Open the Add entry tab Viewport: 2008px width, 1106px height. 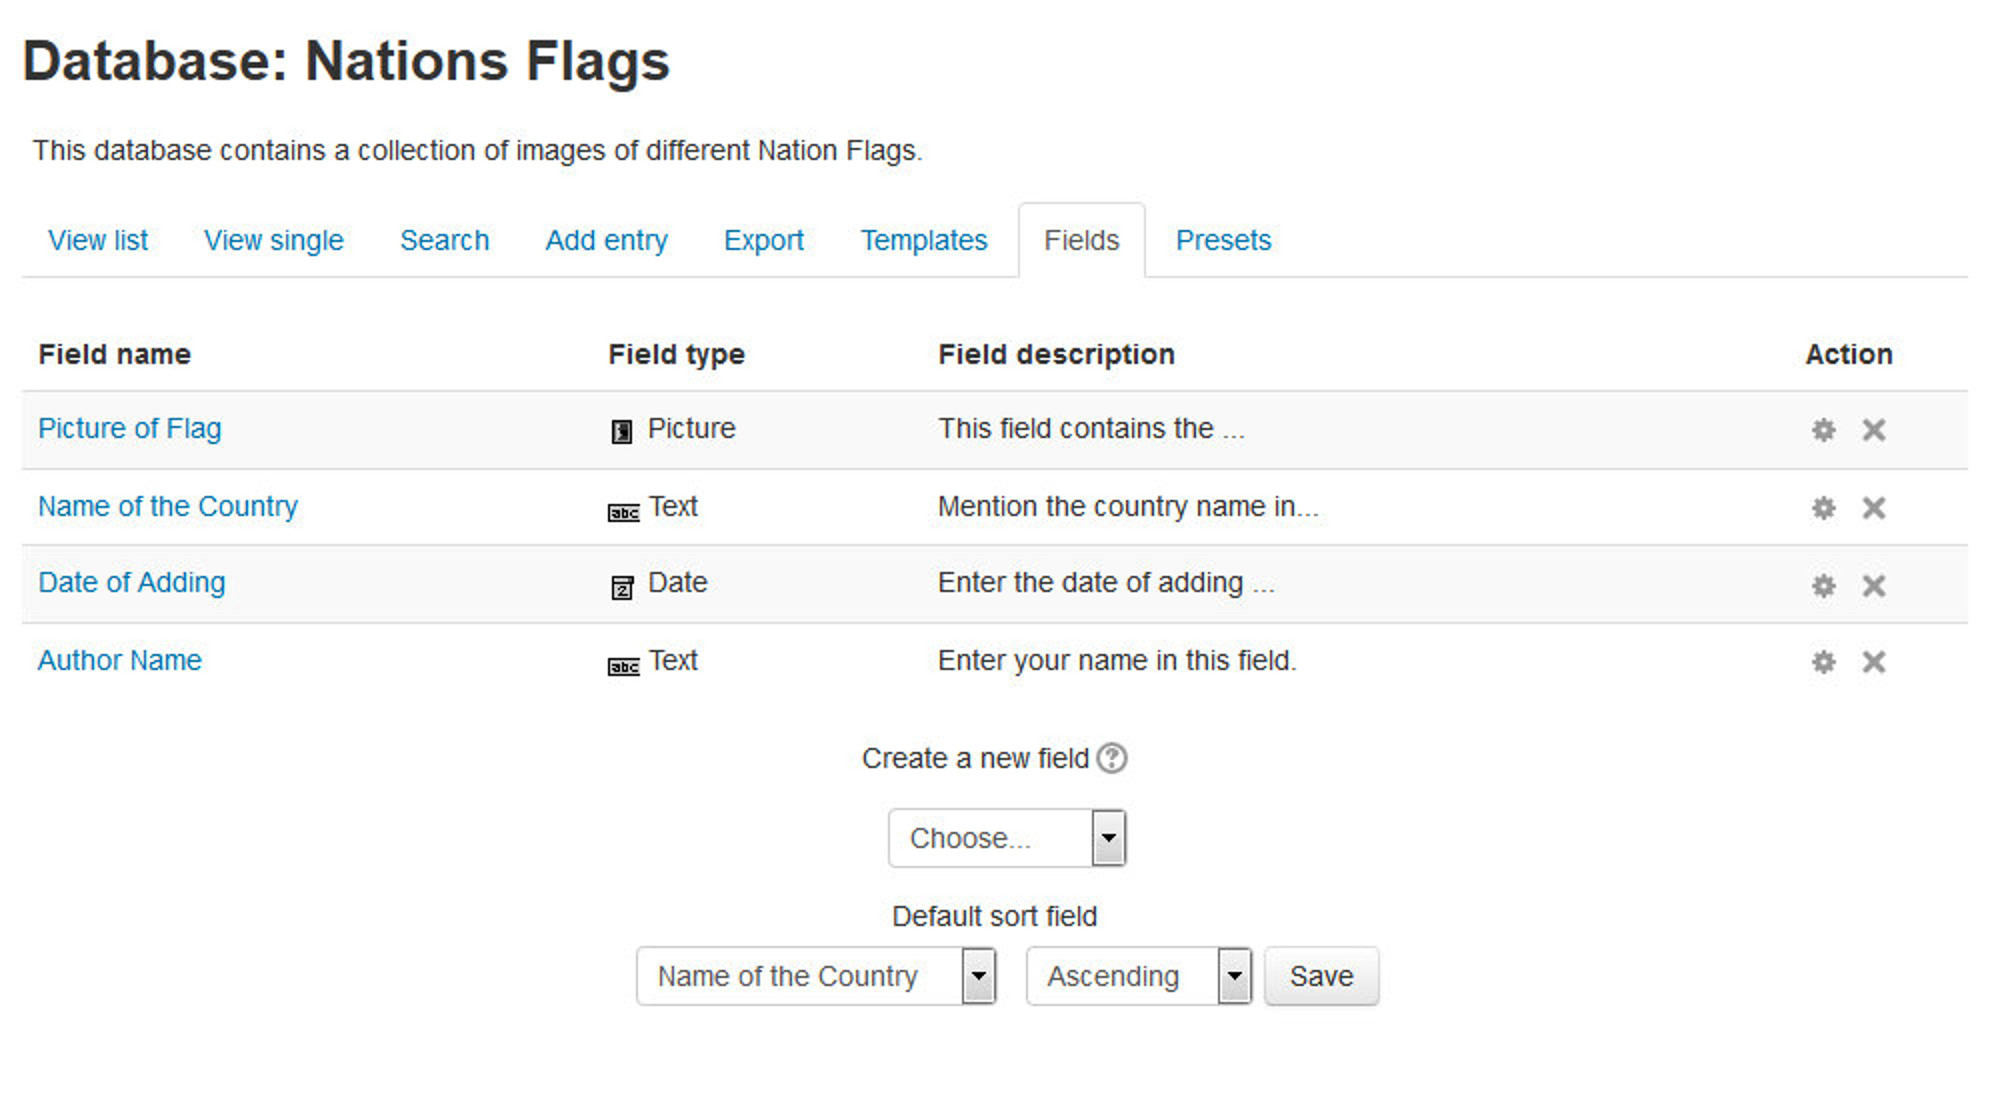[x=606, y=240]
